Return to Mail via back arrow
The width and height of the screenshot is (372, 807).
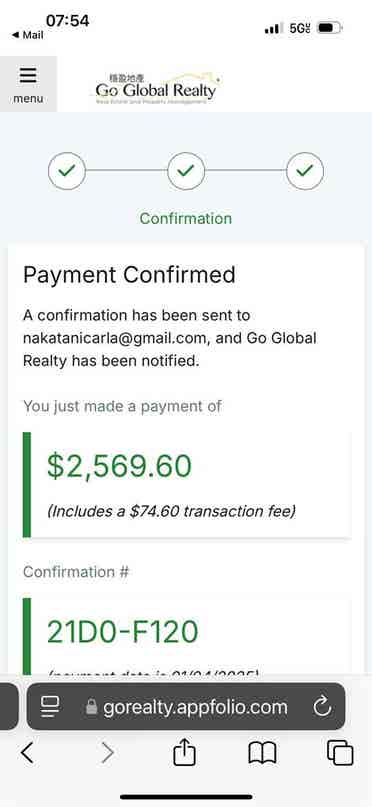(27, 35)
